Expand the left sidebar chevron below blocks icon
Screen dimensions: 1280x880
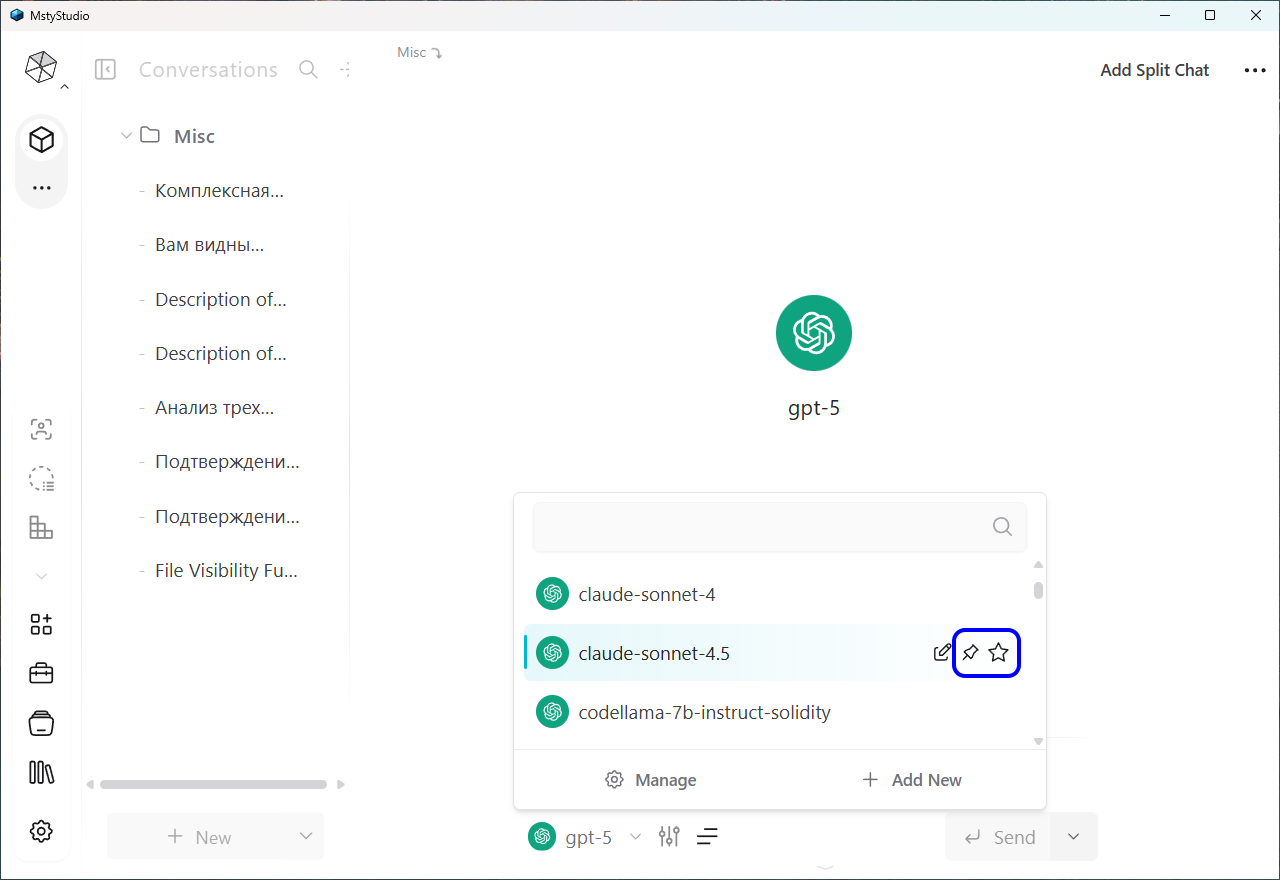click(41, 576)
